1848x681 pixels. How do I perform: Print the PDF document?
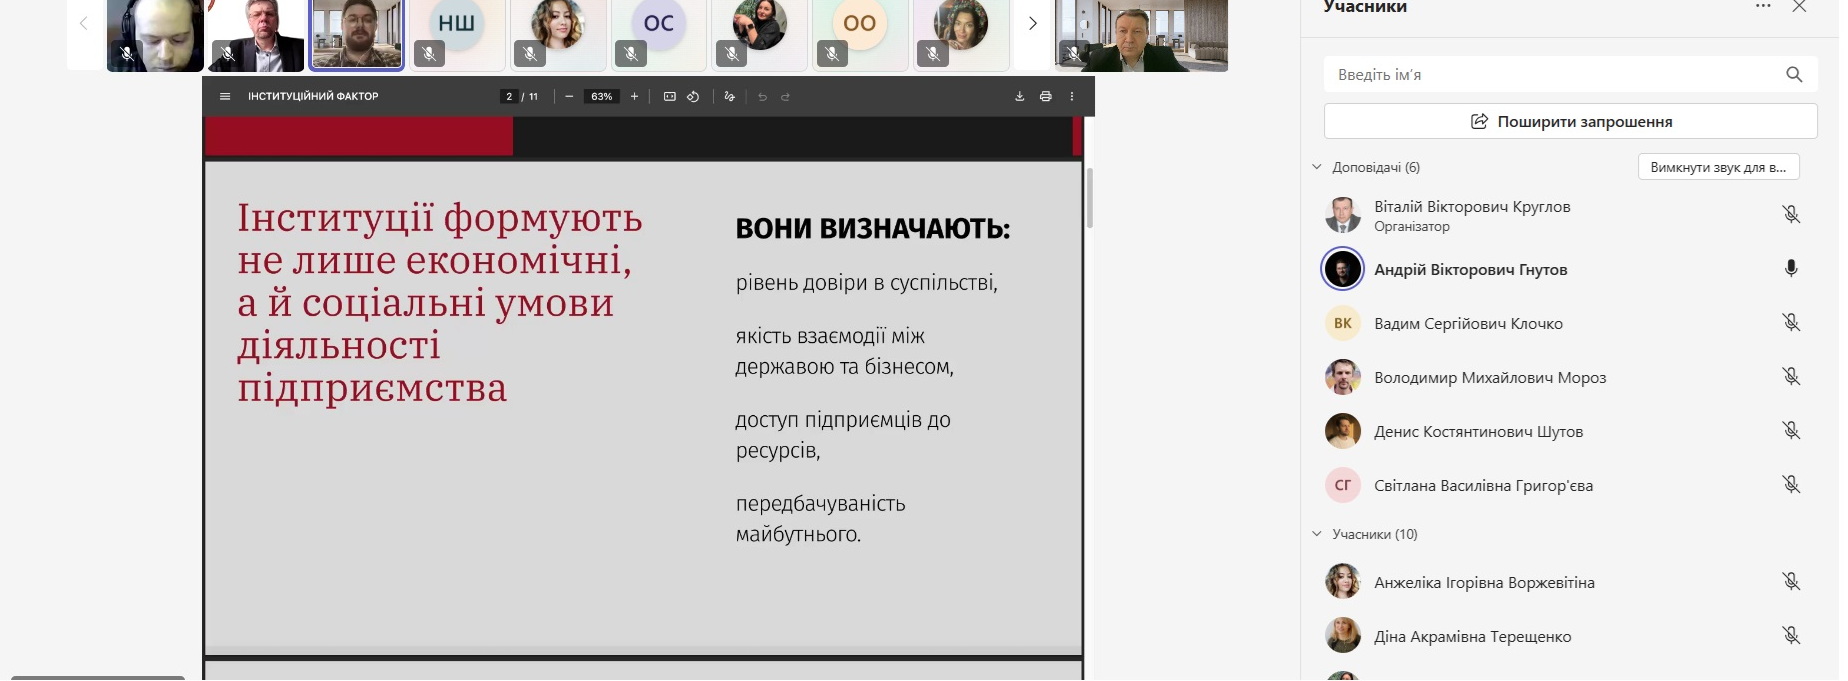(1045, 97)
